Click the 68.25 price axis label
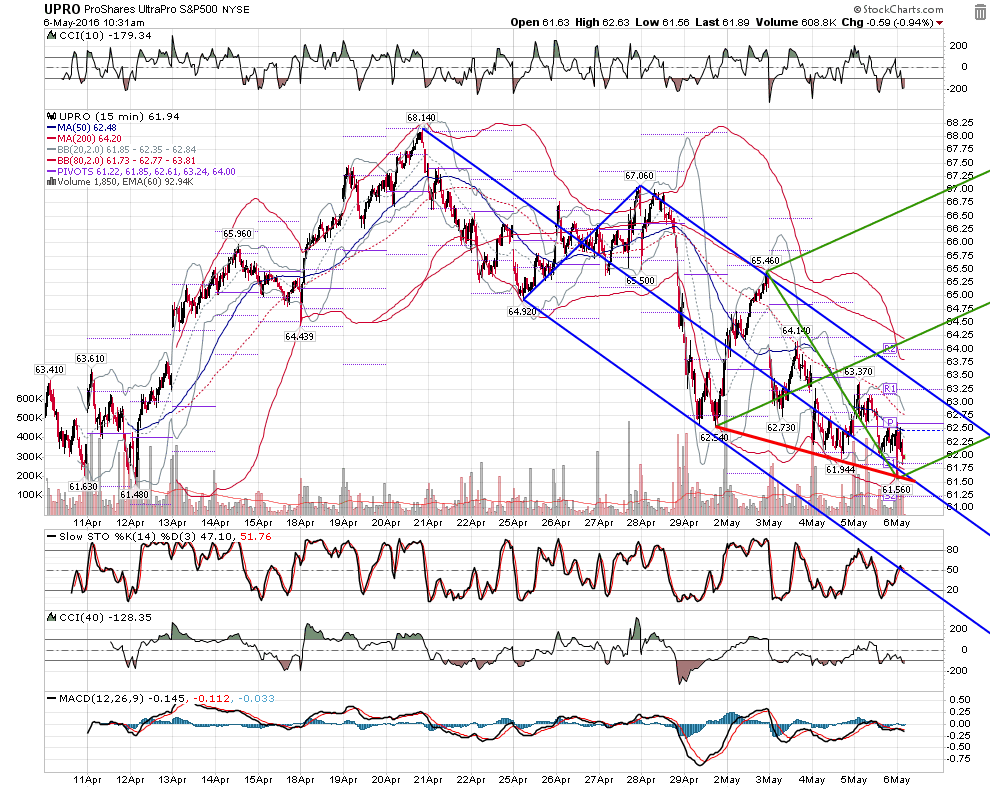This screenshot has width=990, height=787. coord(960,123)
